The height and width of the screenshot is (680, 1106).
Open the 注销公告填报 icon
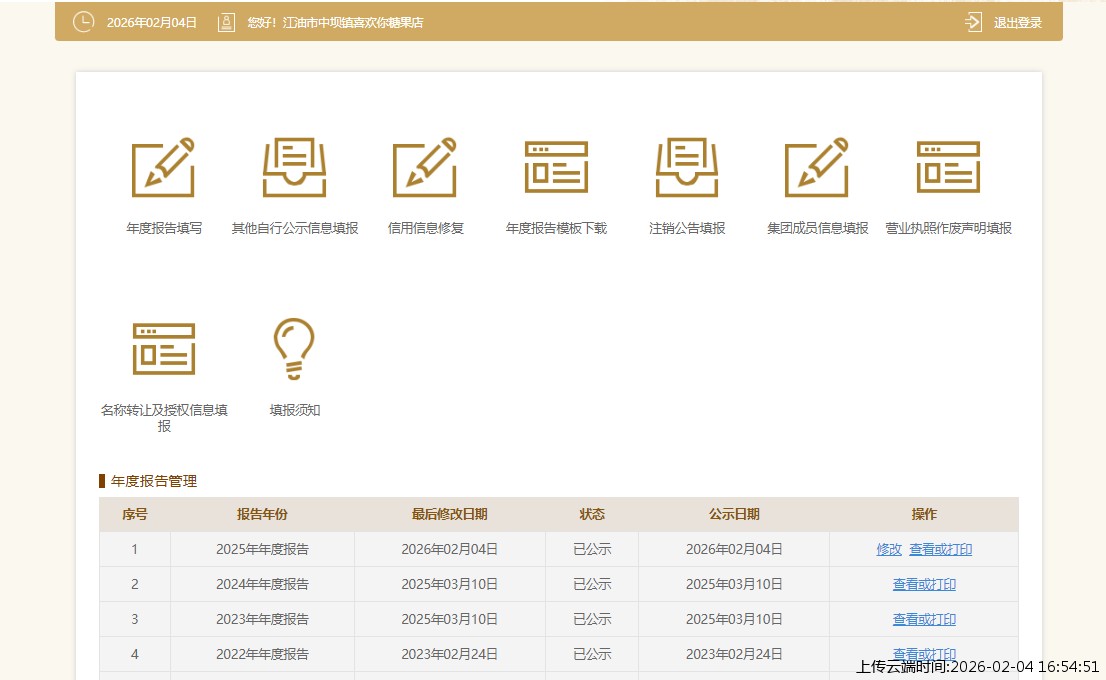[687, 168]
